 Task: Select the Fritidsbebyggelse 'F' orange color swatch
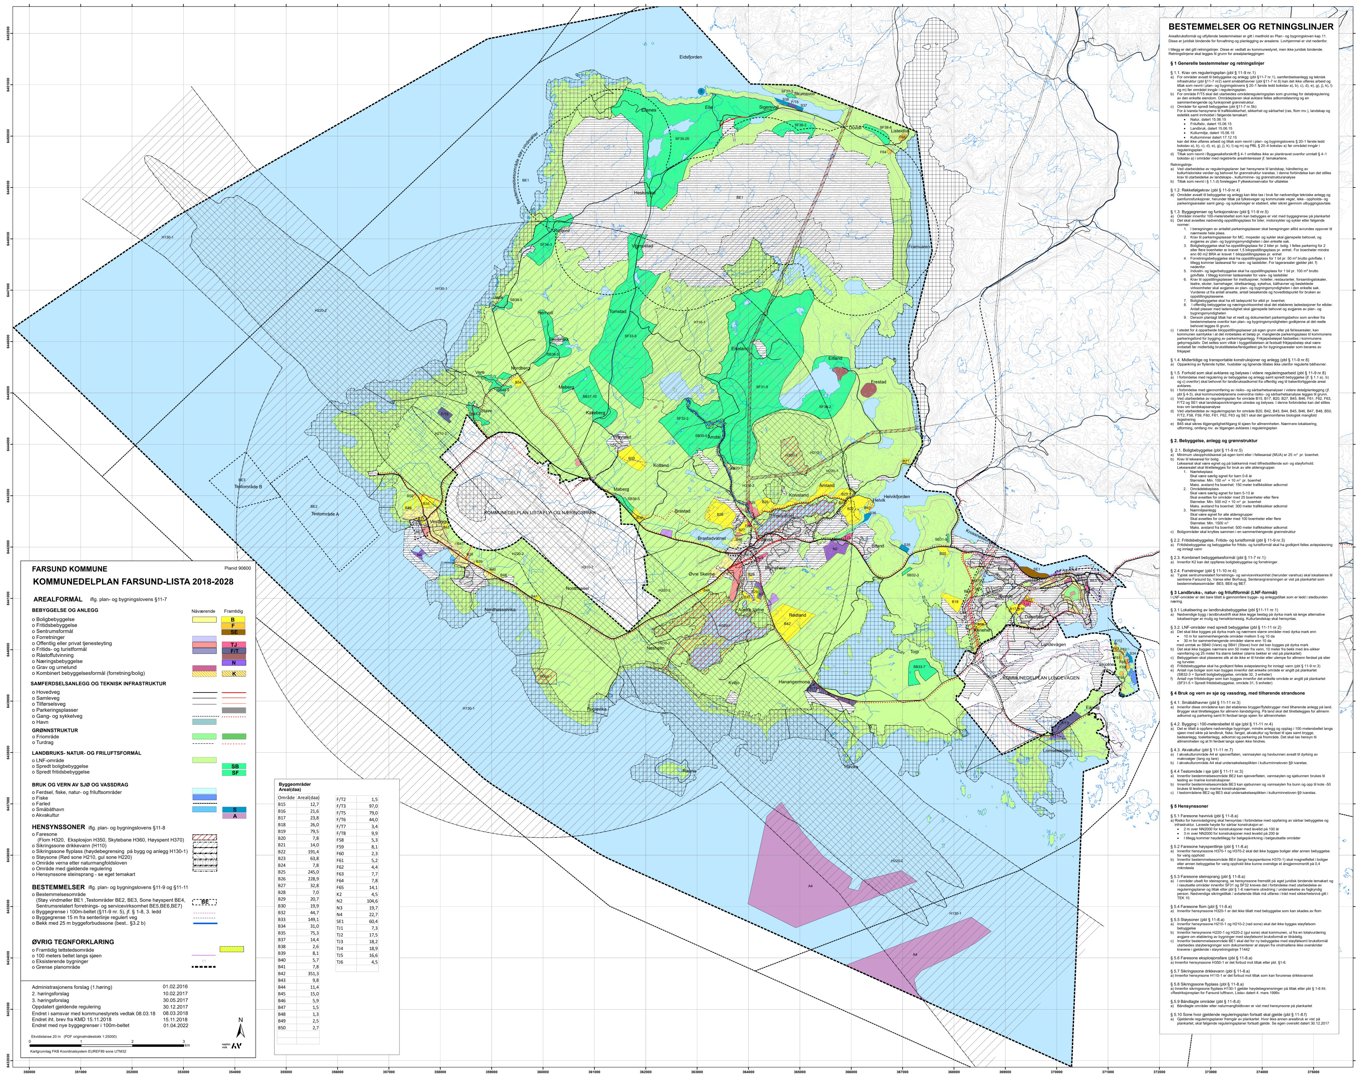point(232,627)
